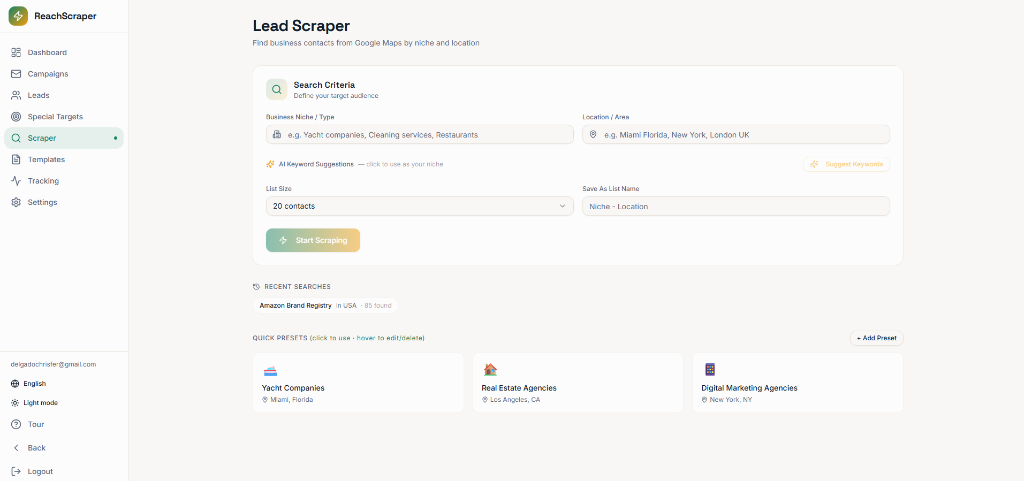
Task: Click the Campaigns envelope icon
Action: pos(16,74)
